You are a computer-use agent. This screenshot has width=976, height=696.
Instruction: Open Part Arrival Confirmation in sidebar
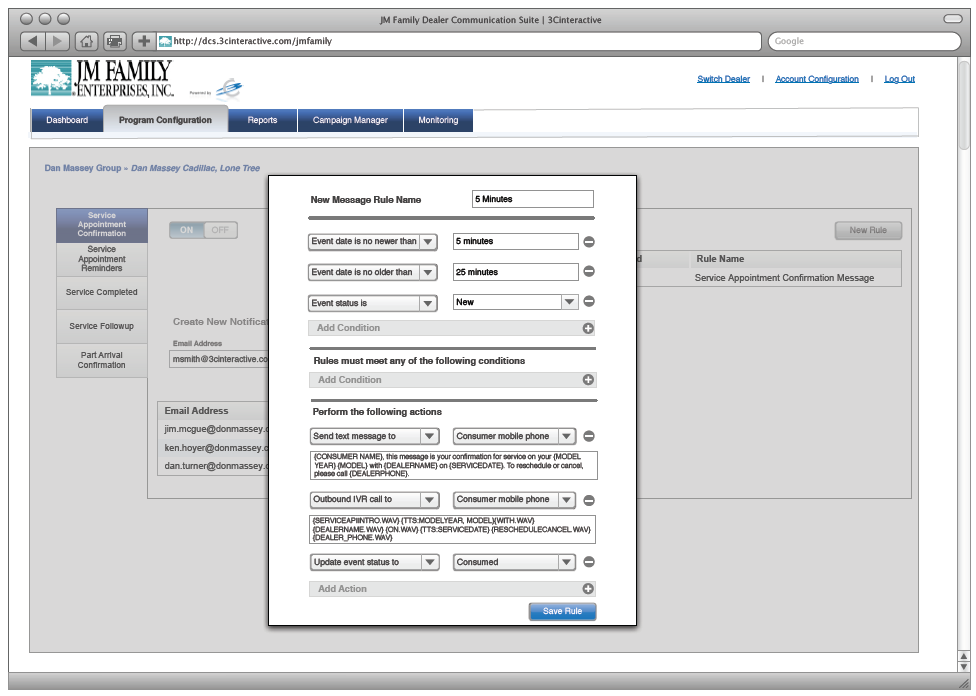(x=102, y=360)
